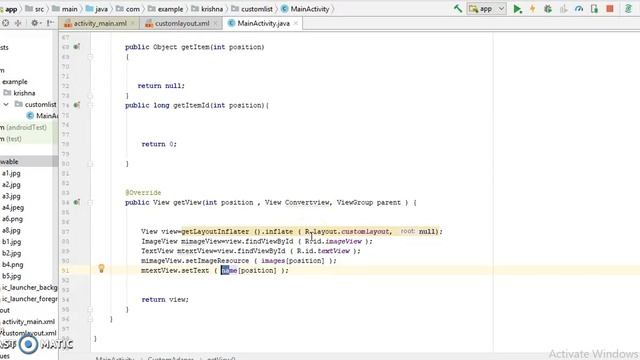
Task: Select ic_launcher_foreground file in tree
Action: point(29,299)
